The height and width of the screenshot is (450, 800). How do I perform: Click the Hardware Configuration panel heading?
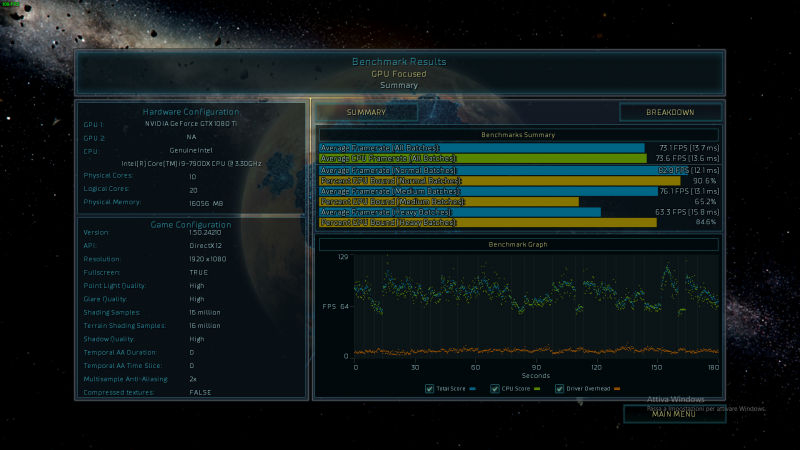(x=190, y=112)
